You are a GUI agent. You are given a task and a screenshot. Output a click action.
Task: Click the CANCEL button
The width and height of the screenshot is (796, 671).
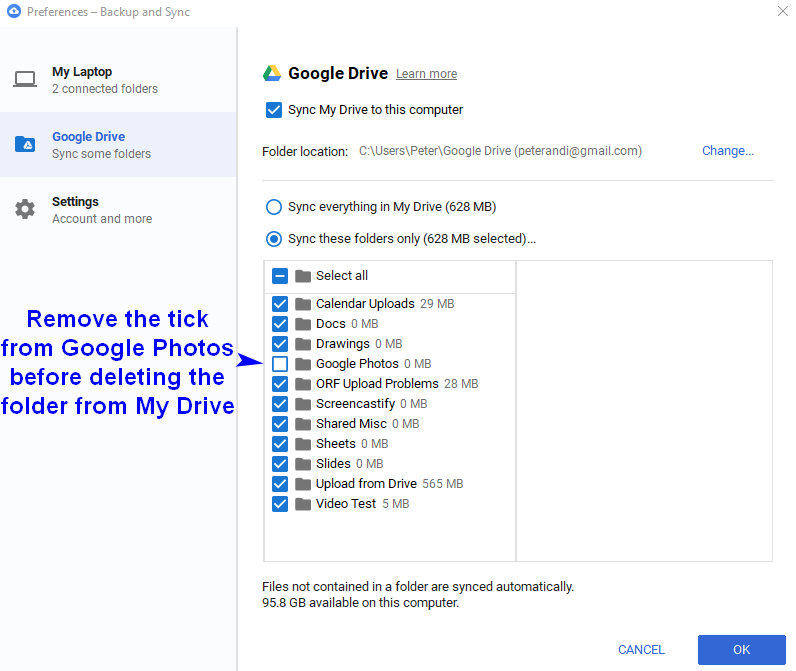[641, 650]
